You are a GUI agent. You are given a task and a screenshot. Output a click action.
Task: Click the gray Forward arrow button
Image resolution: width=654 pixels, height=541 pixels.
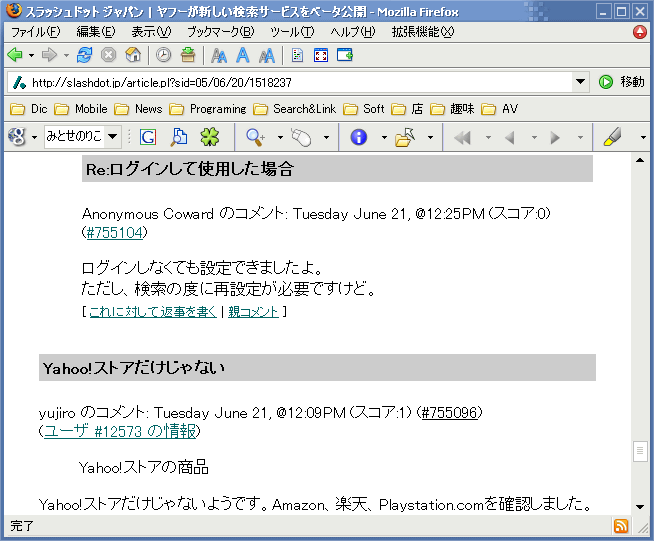pos(50,55)
